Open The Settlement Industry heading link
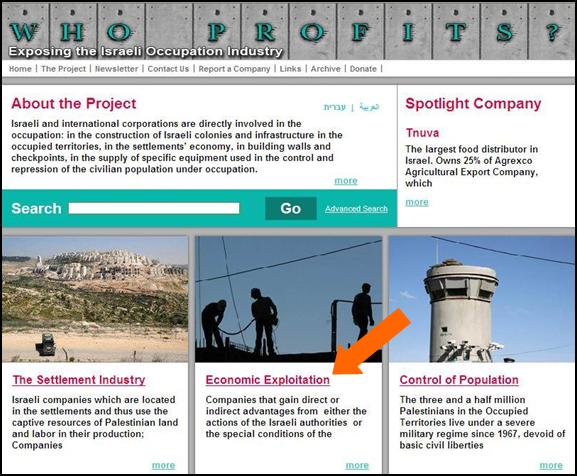 [x=79, y=380]
